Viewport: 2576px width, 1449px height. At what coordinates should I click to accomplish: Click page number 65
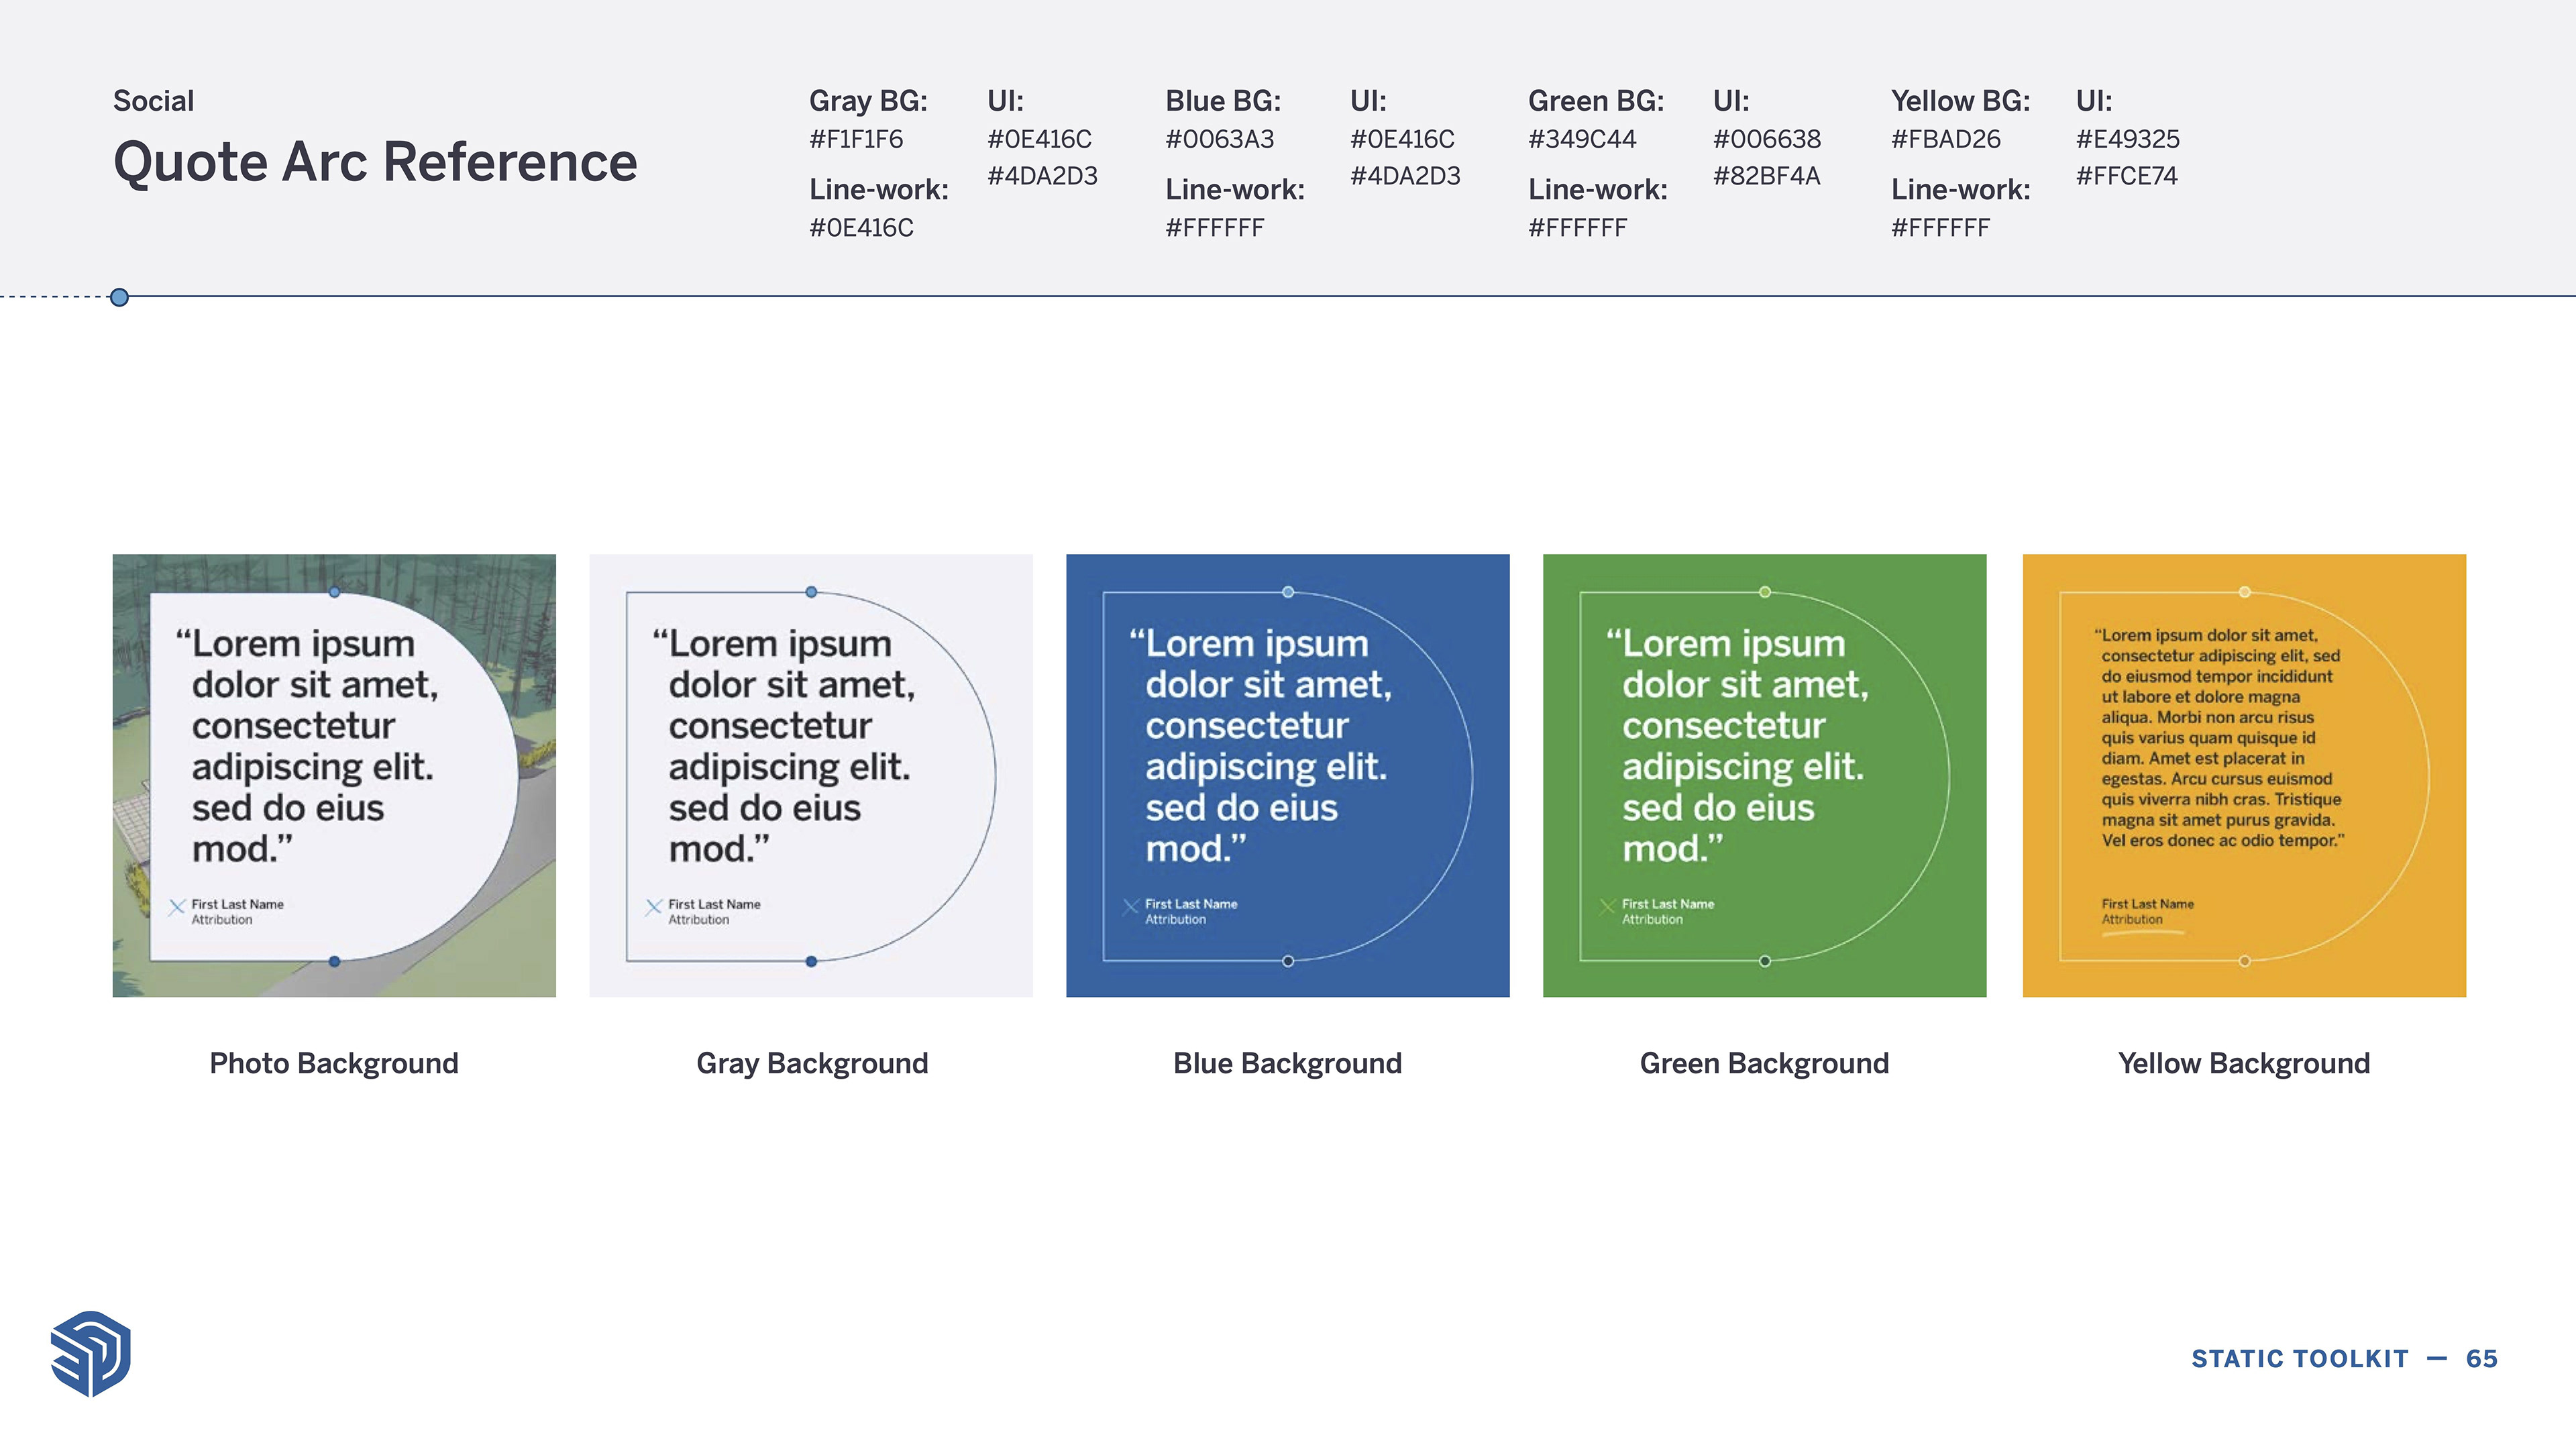tap(2481, 1359)
